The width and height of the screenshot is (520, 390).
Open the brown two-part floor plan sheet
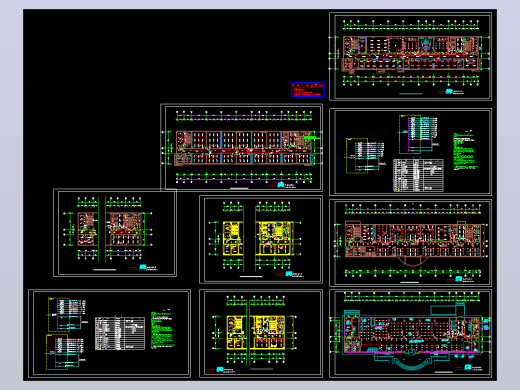pos(115,233)
